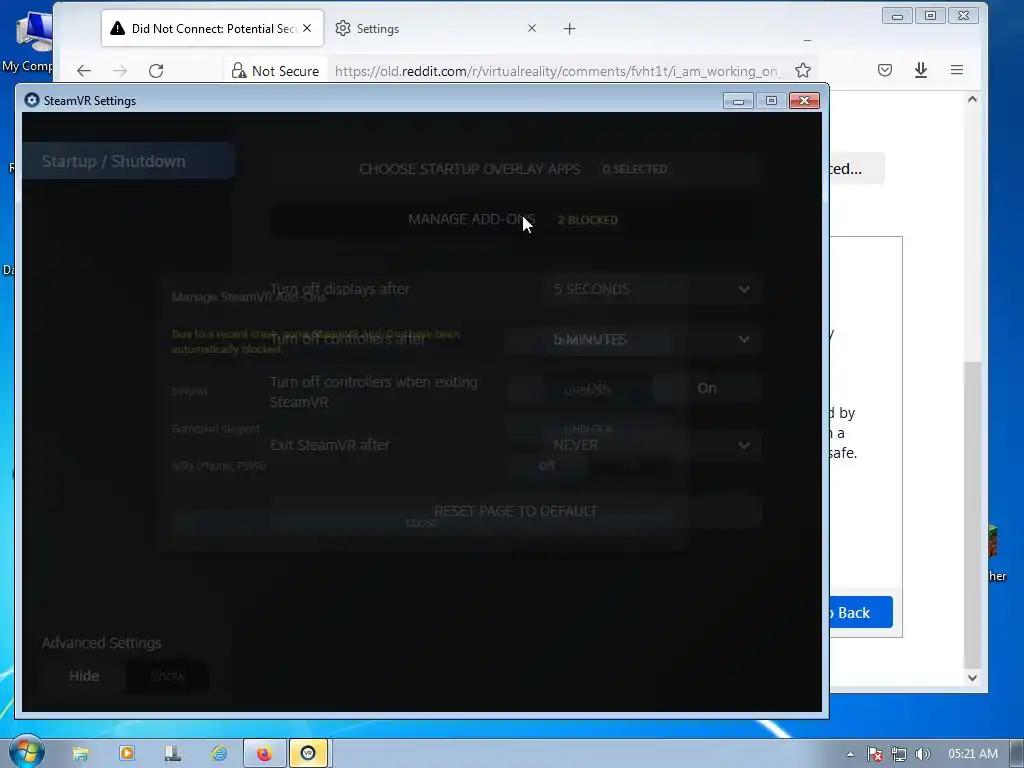Maximize the SteamVR Settings window
1024x768 pixels.
click(771, 101)
